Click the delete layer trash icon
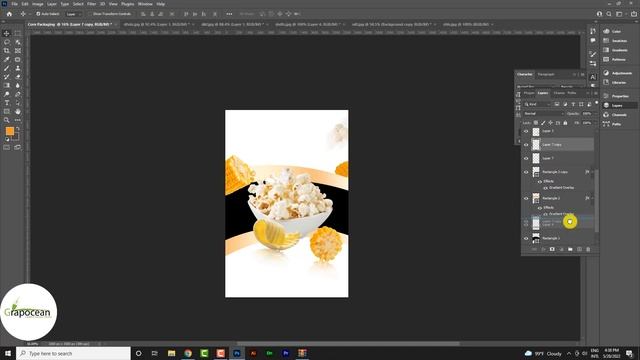 click(588, 249)
